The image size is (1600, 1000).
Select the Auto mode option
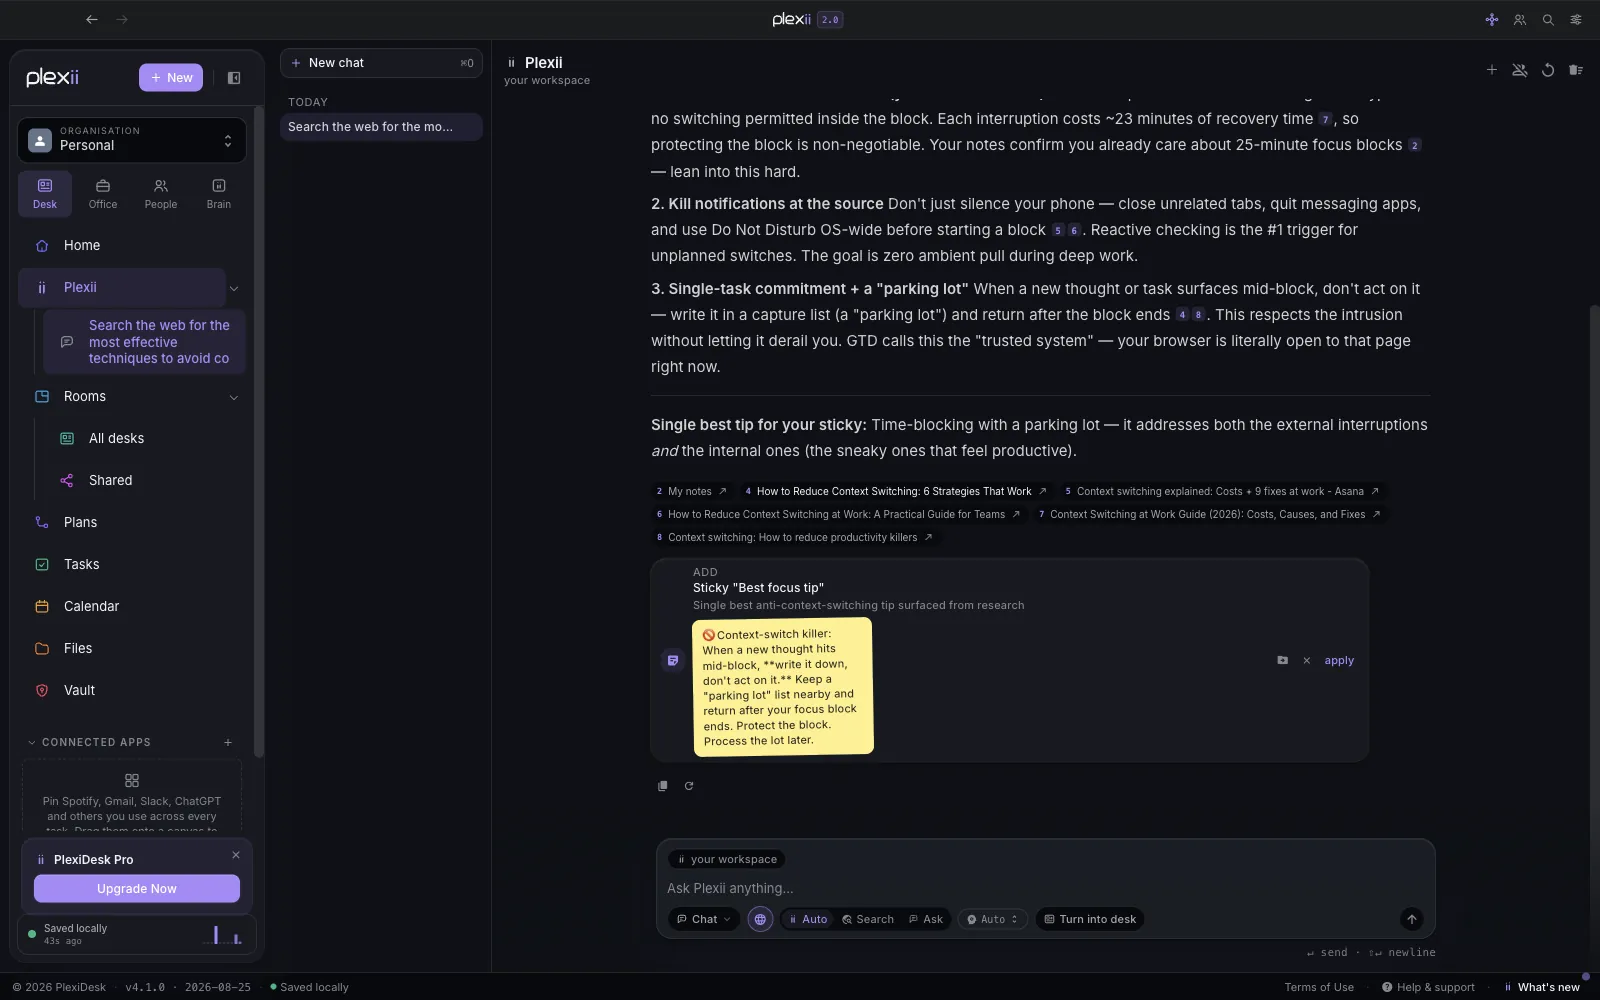(808, 919)
